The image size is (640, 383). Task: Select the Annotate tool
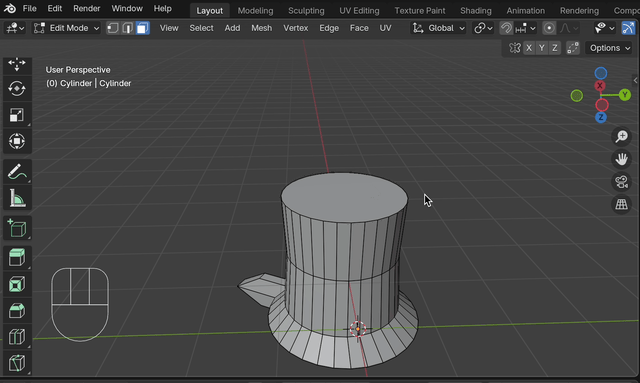coord(17,172)
